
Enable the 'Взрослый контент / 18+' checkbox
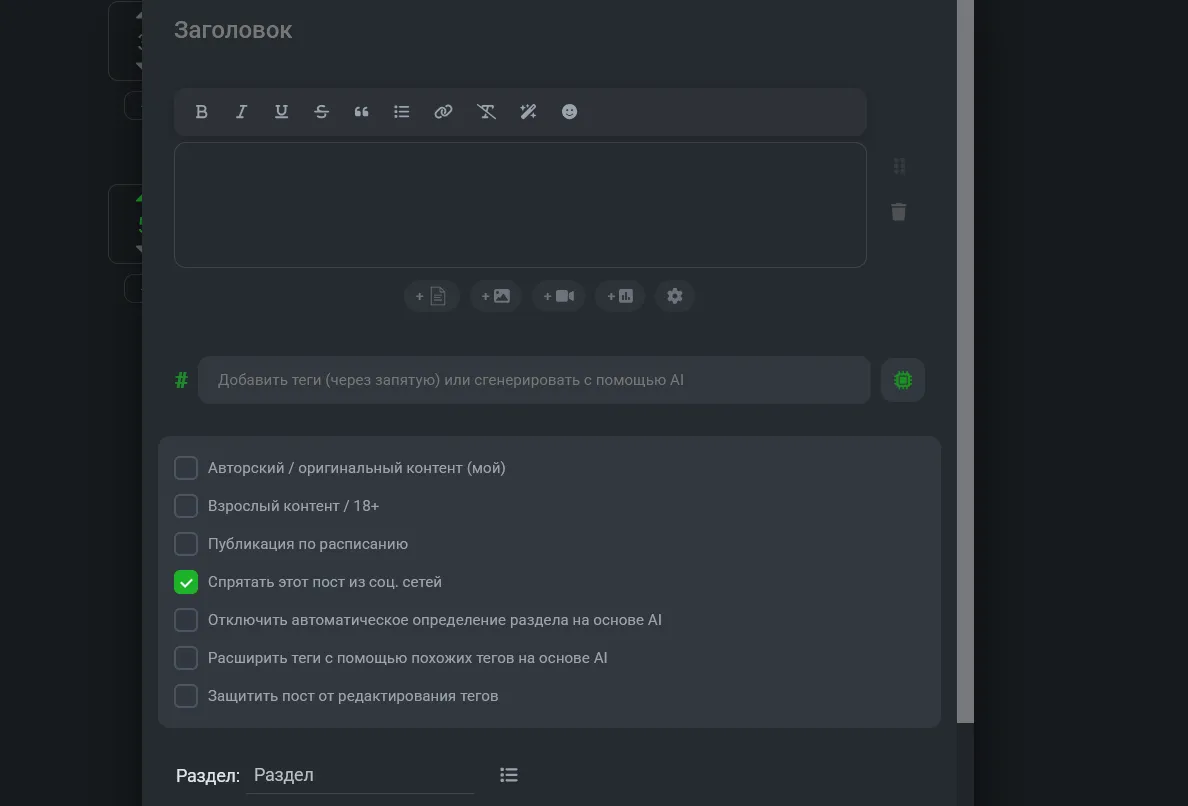[186, 506]
